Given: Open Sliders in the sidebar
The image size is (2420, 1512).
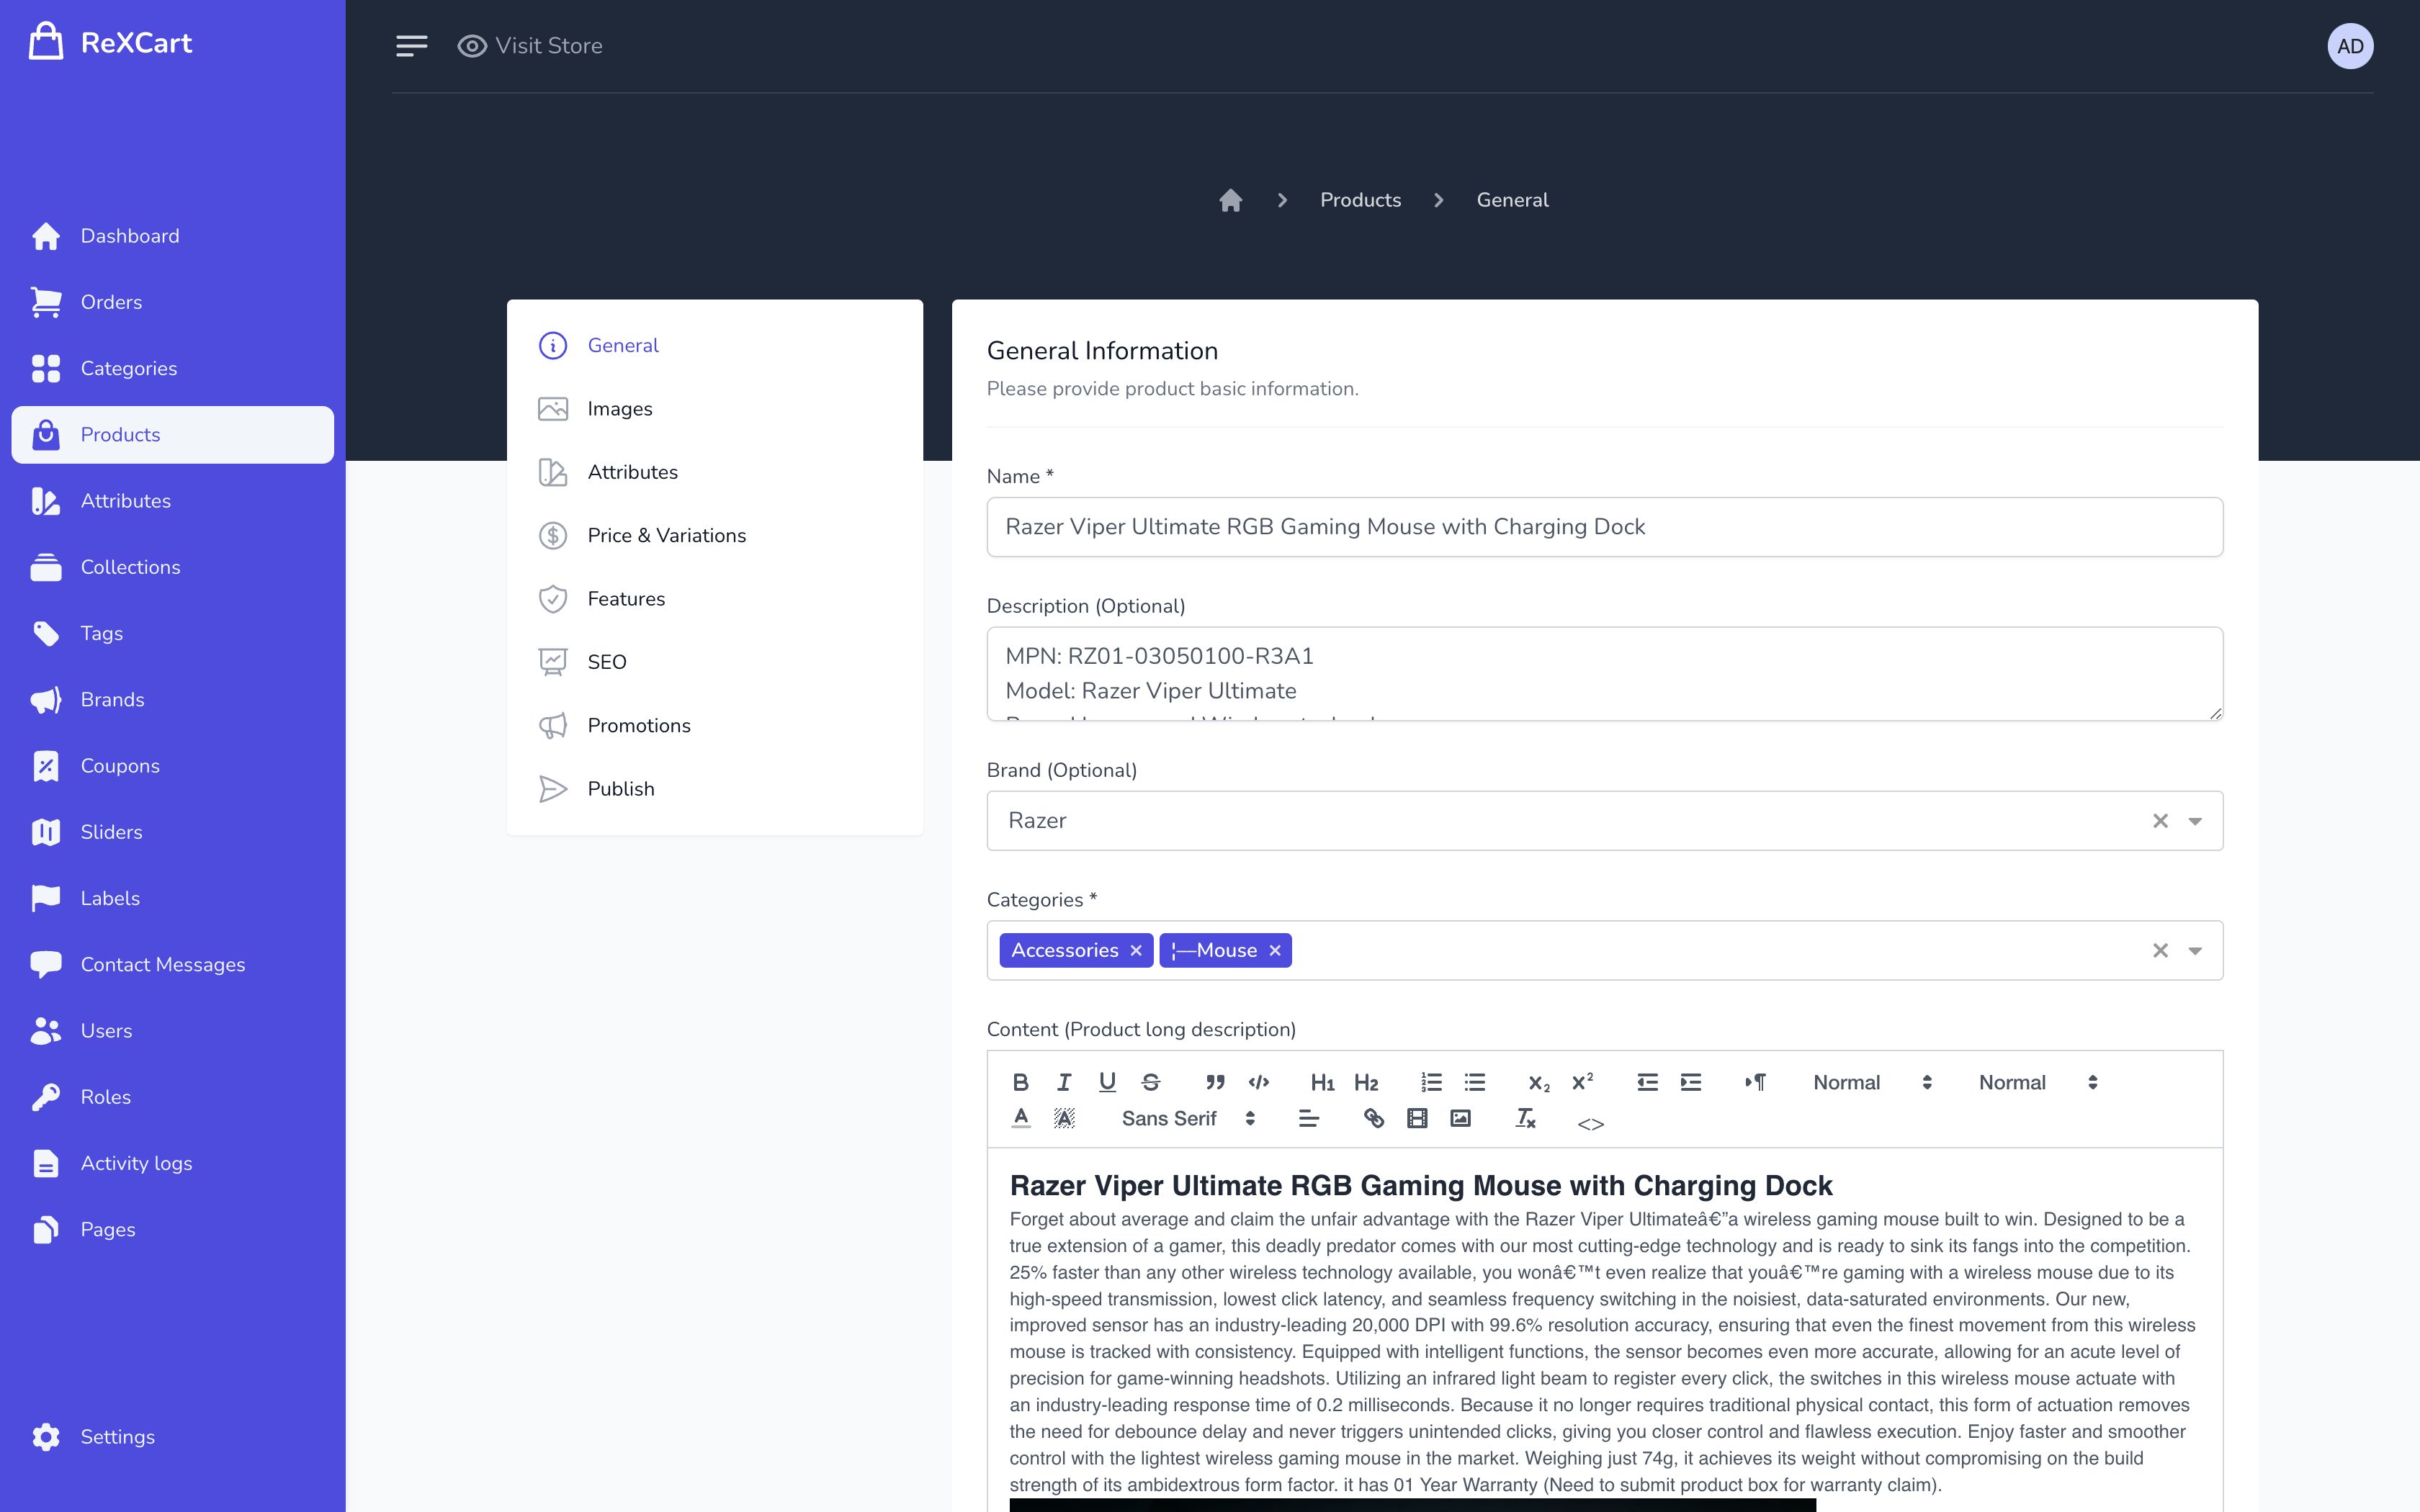Looking at the screenshot, I should pos(172,832).
